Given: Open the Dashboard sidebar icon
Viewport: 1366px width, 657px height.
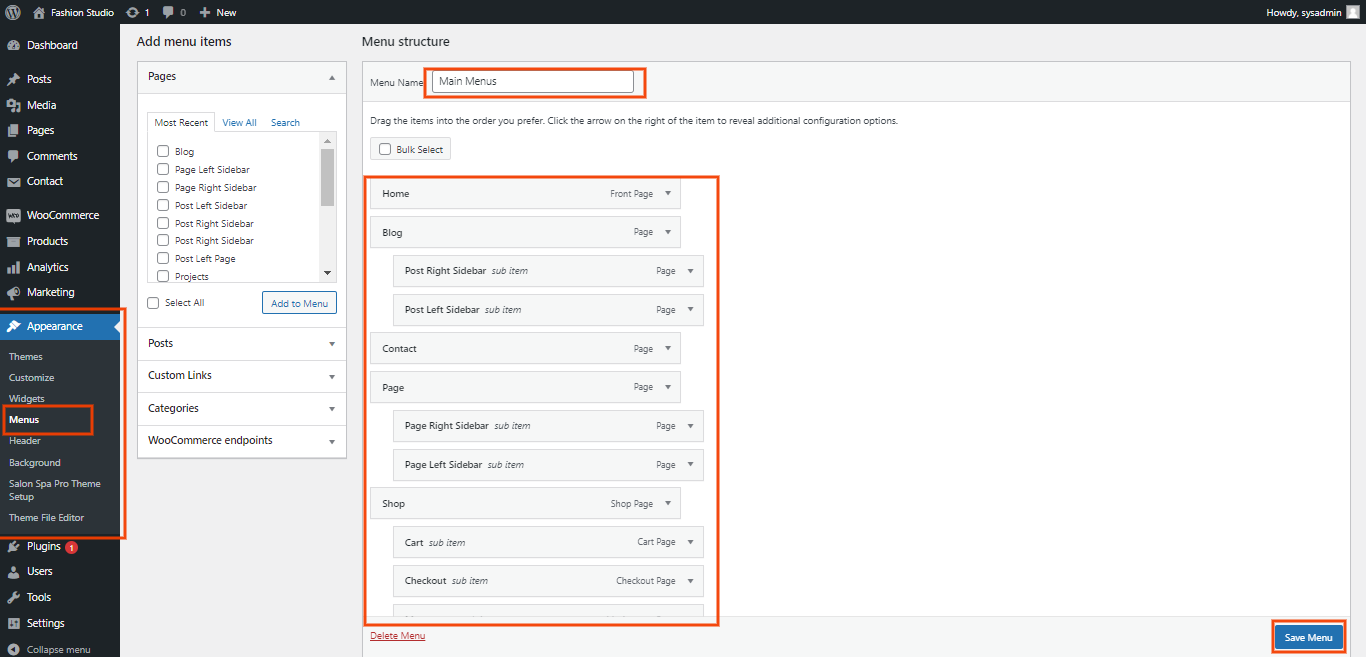Looking at the screenshot, I should [x=13, y=45].
